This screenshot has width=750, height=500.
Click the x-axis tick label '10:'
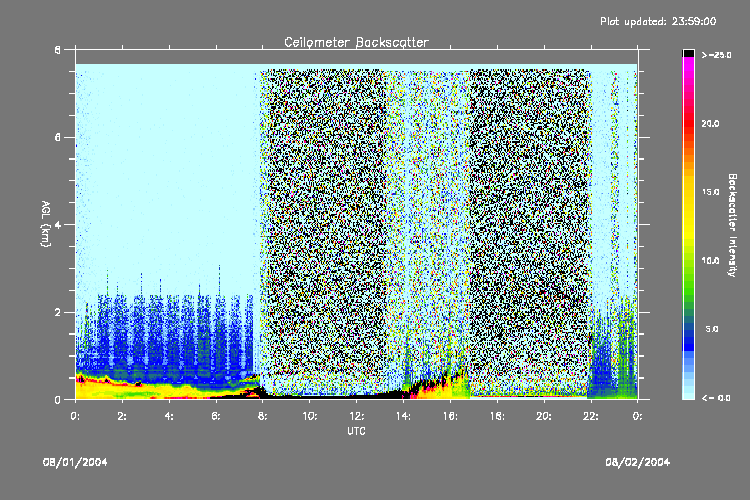coord(309,416)
